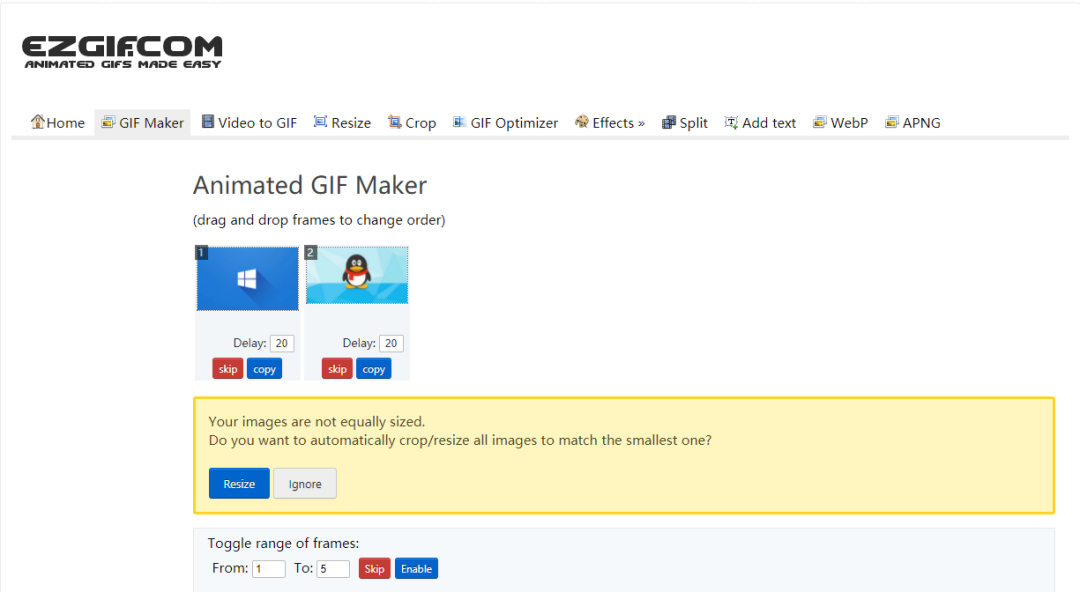Open the Split menu label
Image resolution: width=1080 pixels, height=592 pixels.
click(x=694, y=123)
